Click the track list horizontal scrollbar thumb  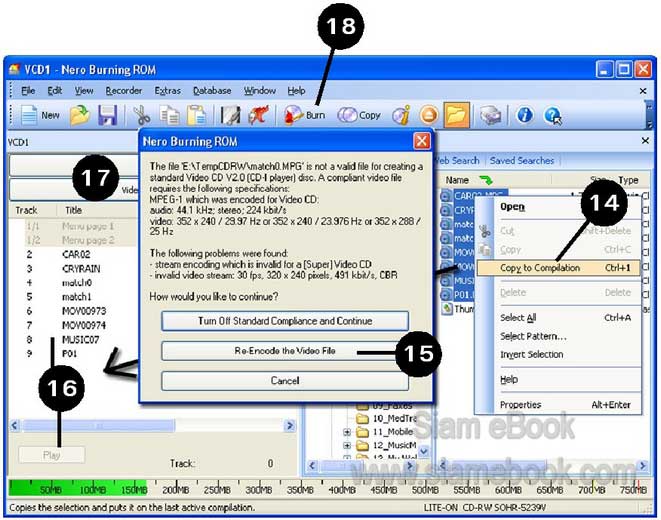[x=99, y=426]
